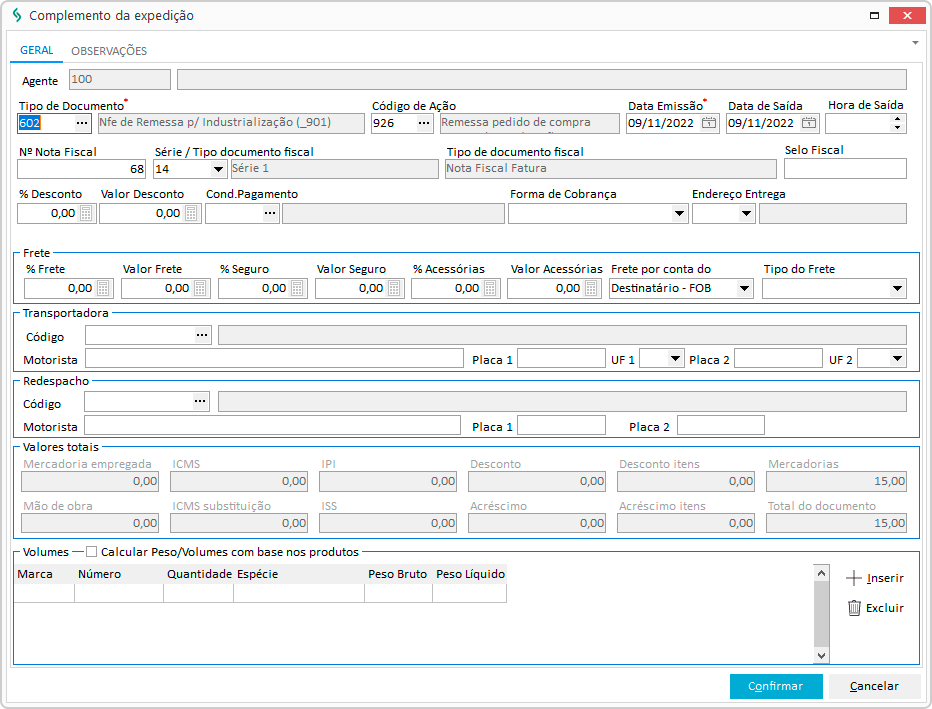932x709 pixels.
Task: Open the Tipo de Documento lookup ellipsis
Action: tap(82, 123)
